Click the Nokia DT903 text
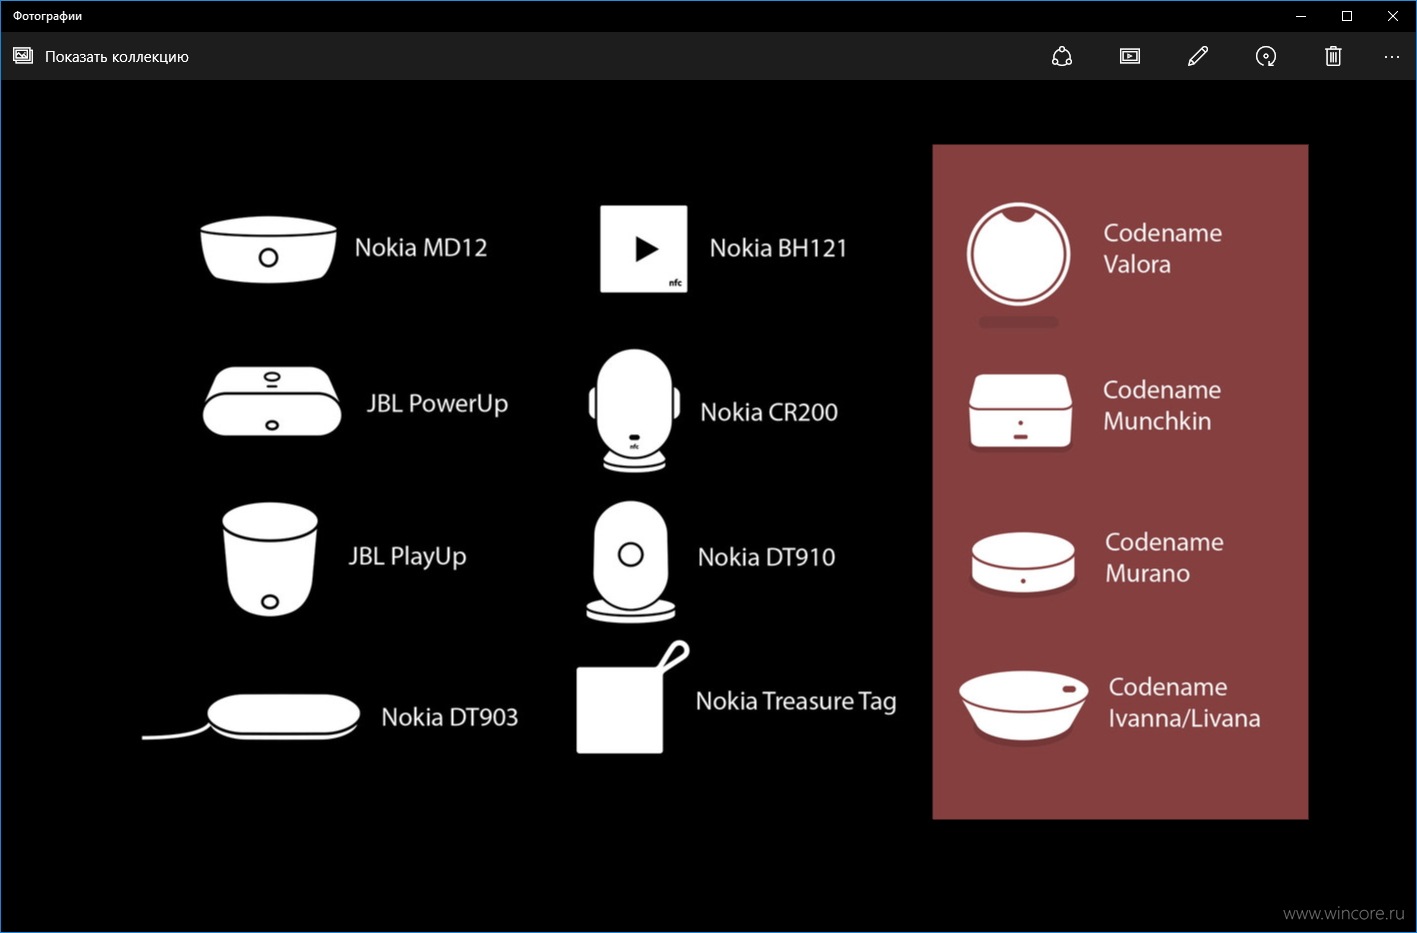1417x933 pixels. [x=450, y=717]
